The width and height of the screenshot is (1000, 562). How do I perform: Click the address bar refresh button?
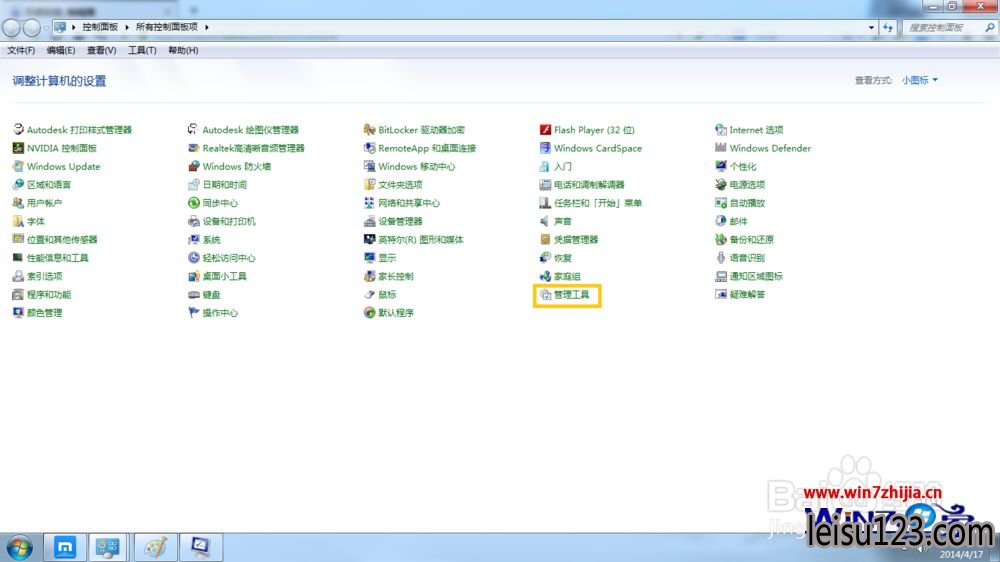(888, 27)
